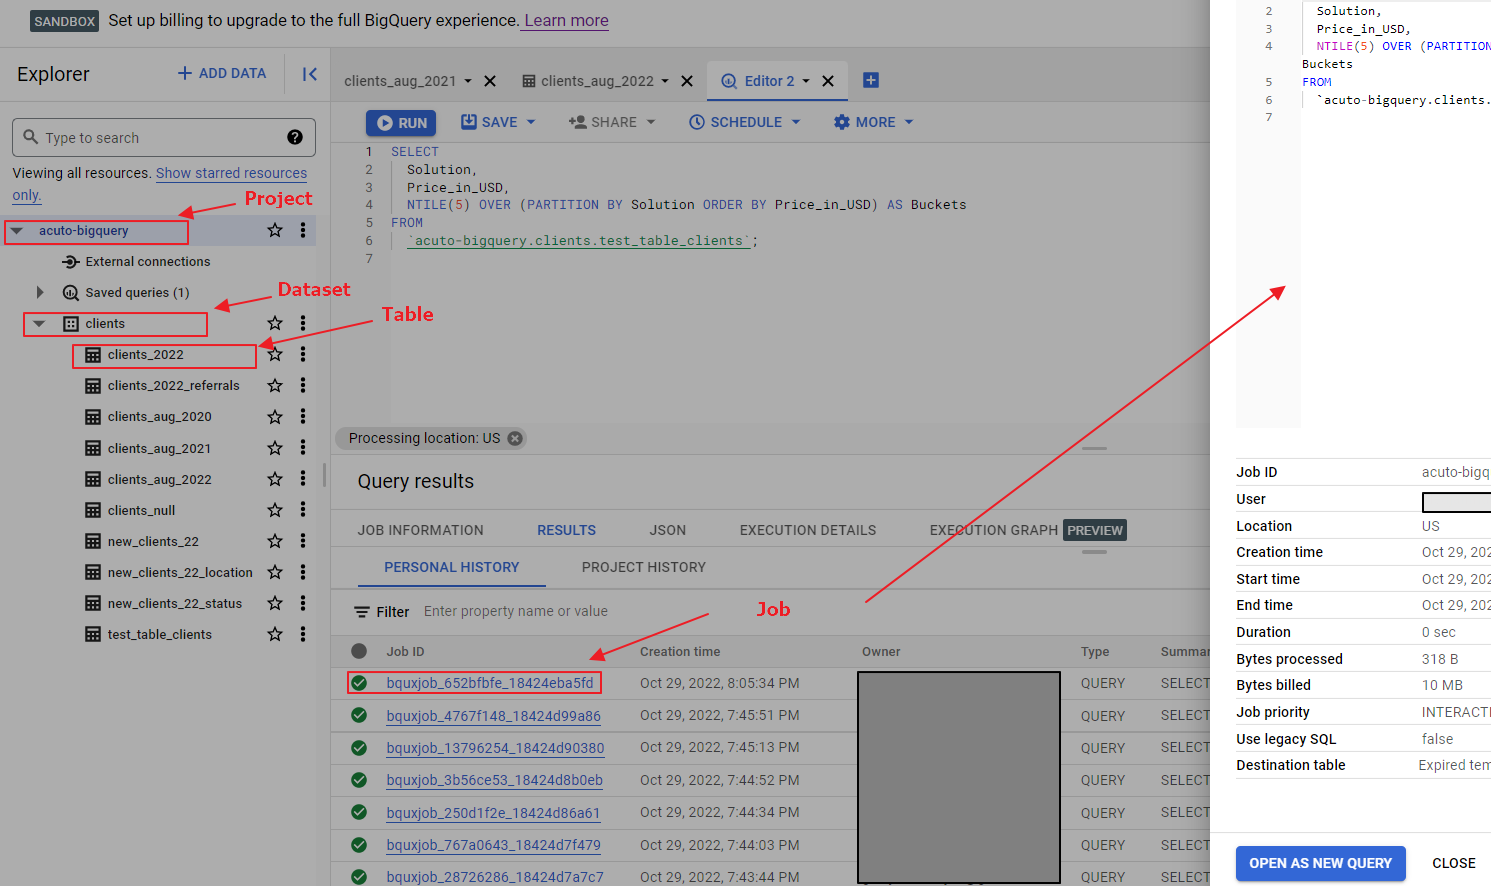Open the Filter icon in job history
Screen dimensions: 1491x886
click(362, 612)
